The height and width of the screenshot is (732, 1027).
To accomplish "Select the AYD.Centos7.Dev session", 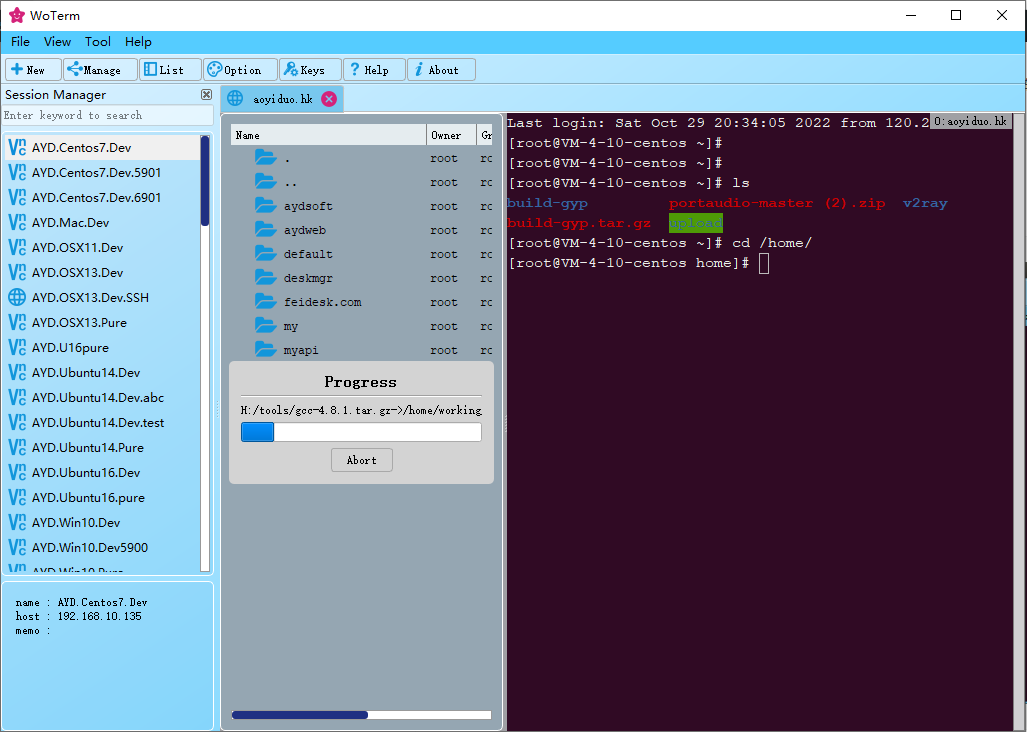I will pyautogui.click(x=102, y=147).
